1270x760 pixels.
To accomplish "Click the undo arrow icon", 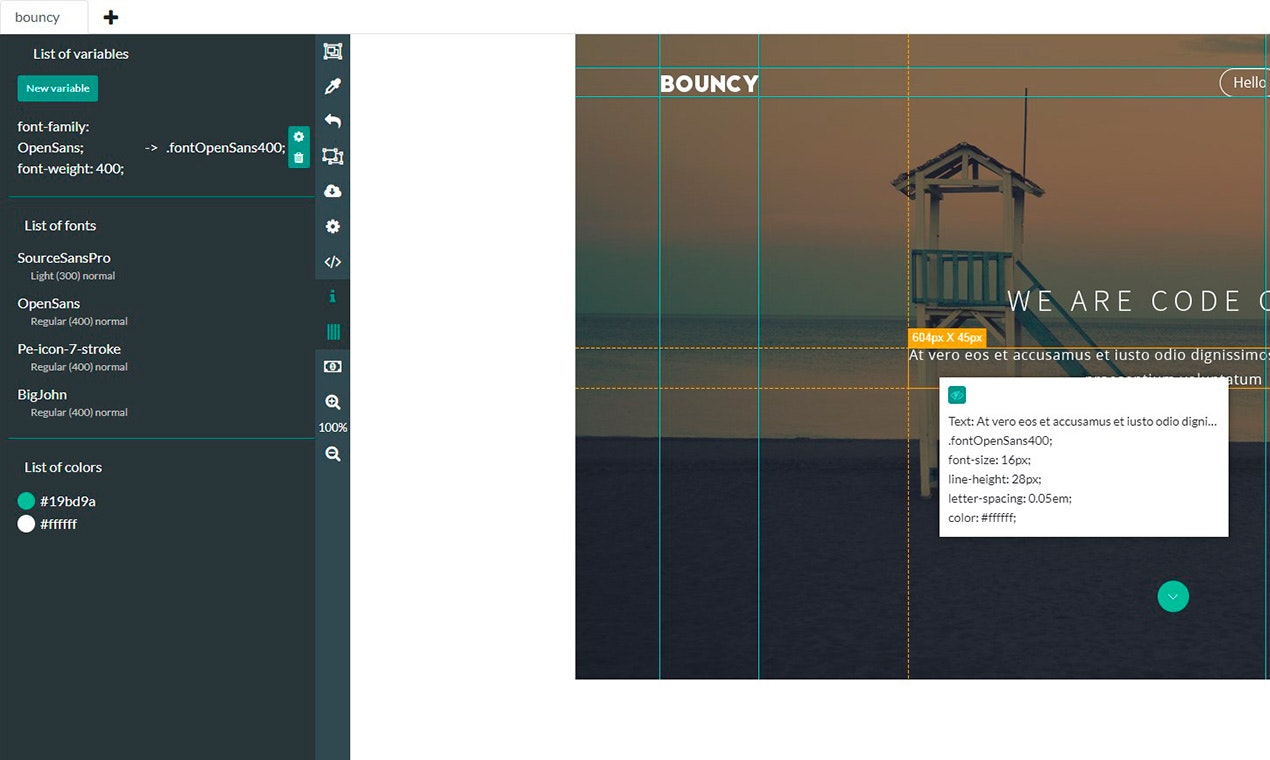I will point(333,121).
